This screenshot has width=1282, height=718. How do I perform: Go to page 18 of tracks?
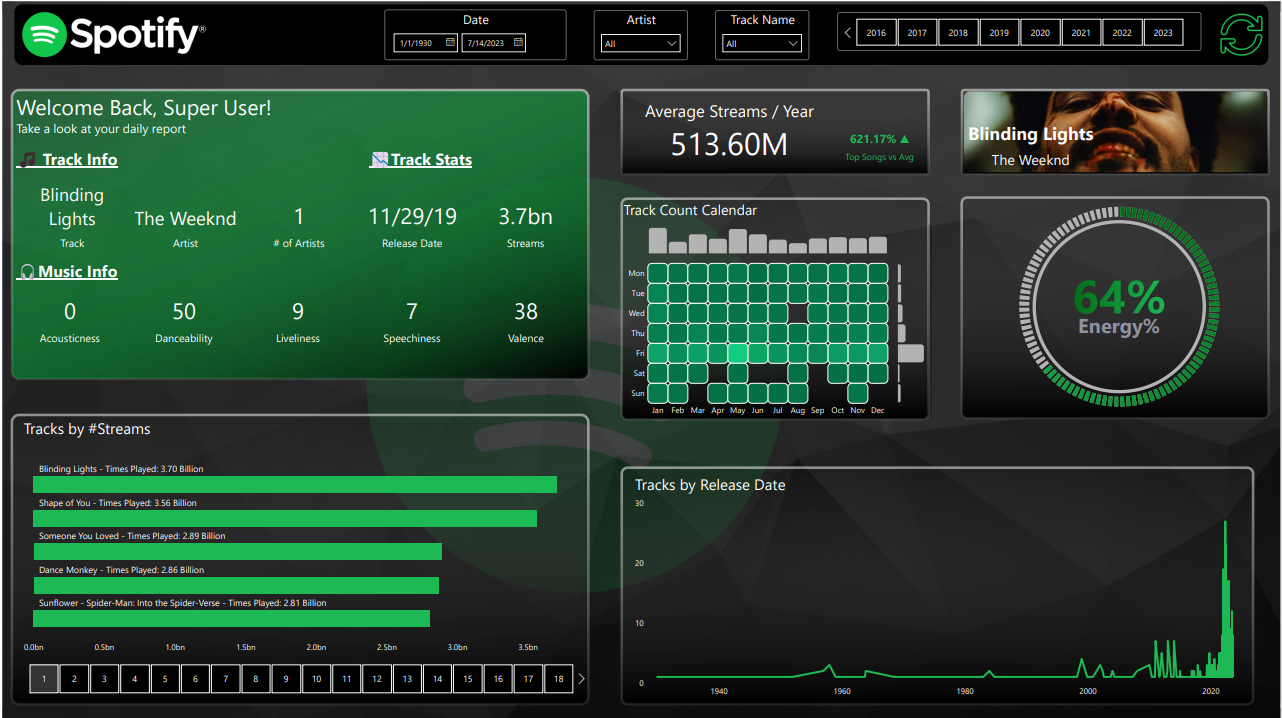click(559, 679)
